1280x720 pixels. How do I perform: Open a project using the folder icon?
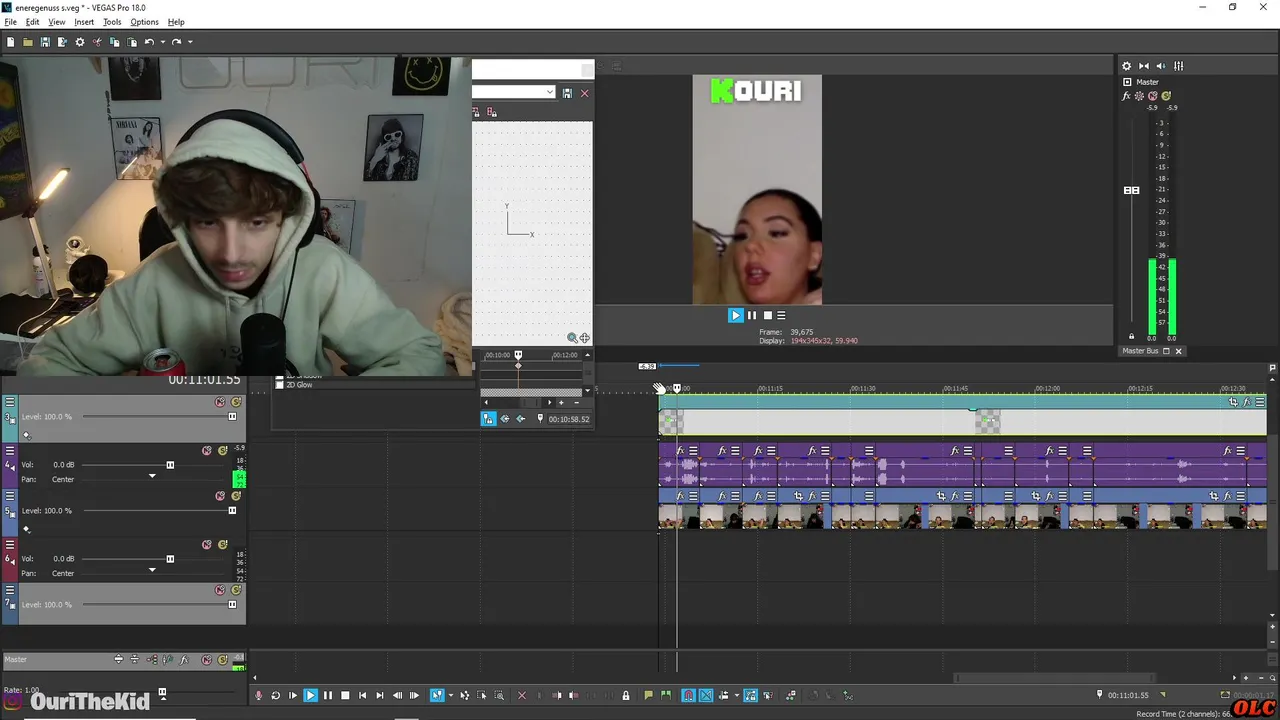coord(27,42)
